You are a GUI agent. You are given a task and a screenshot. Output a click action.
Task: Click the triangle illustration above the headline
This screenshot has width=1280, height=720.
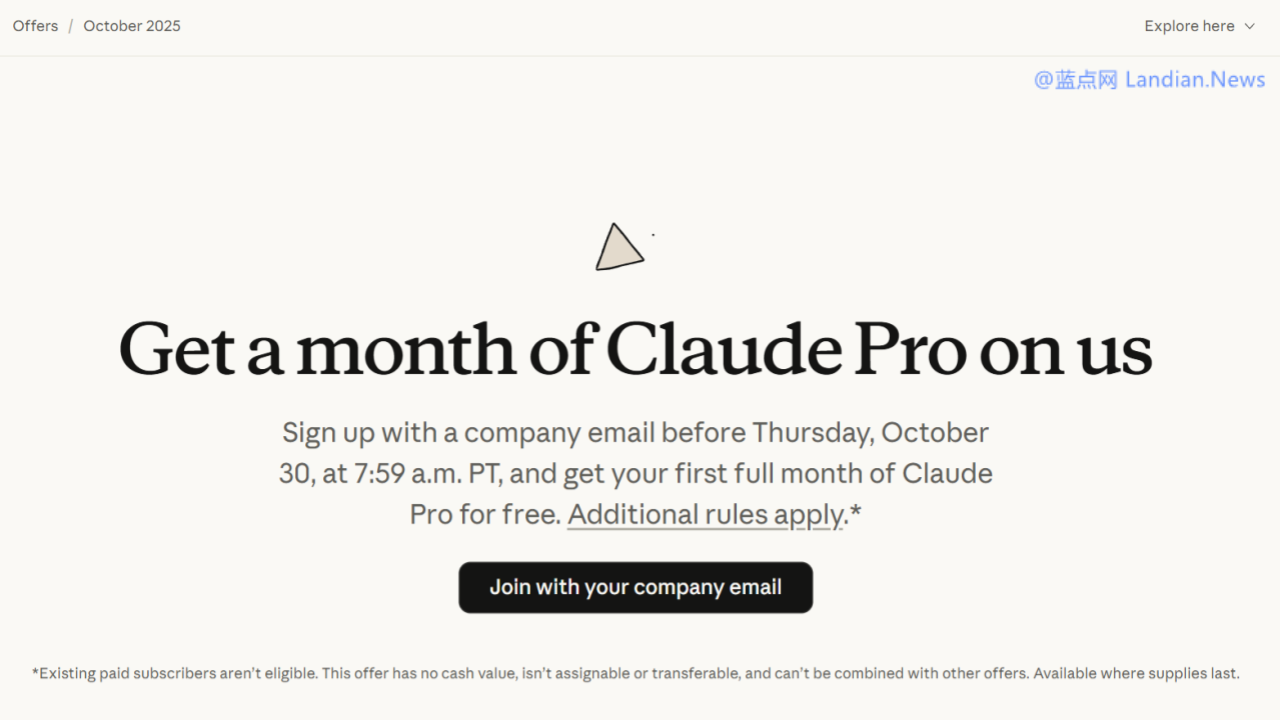tap(618, 247)
